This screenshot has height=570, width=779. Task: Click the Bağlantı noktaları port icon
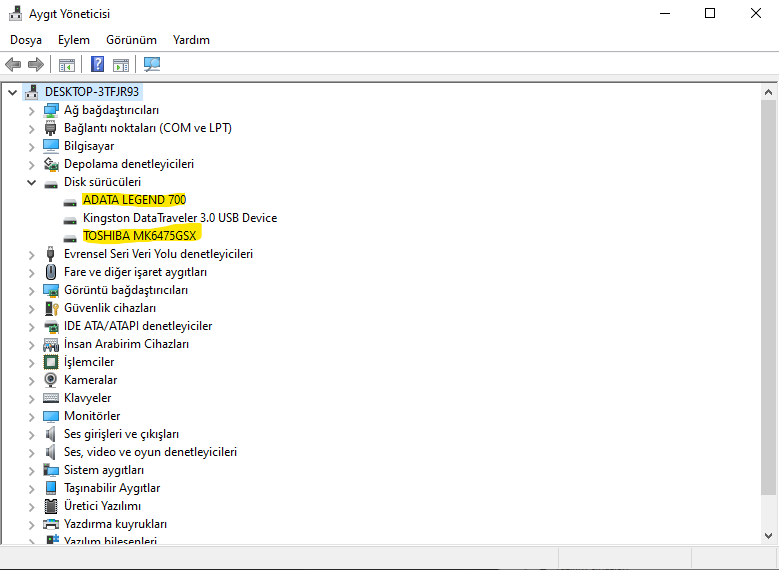[x=51, y=128]
